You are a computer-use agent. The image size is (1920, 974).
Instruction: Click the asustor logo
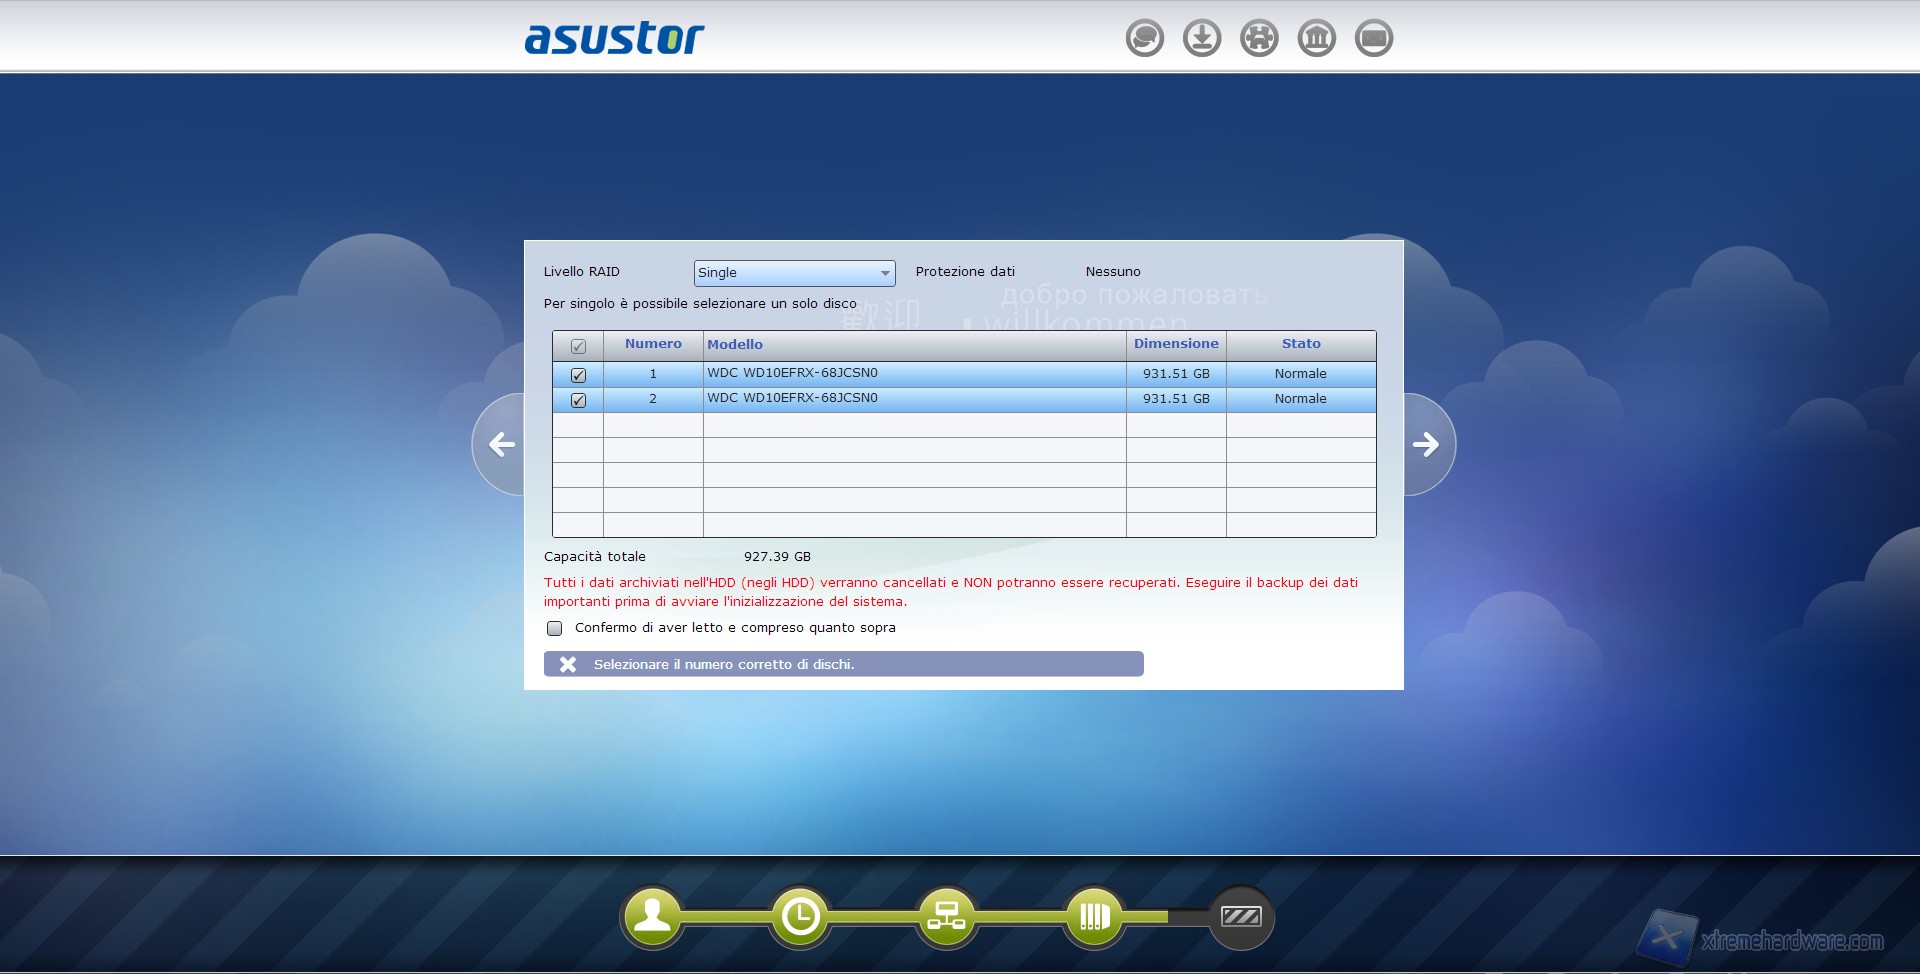coord(614,38)
